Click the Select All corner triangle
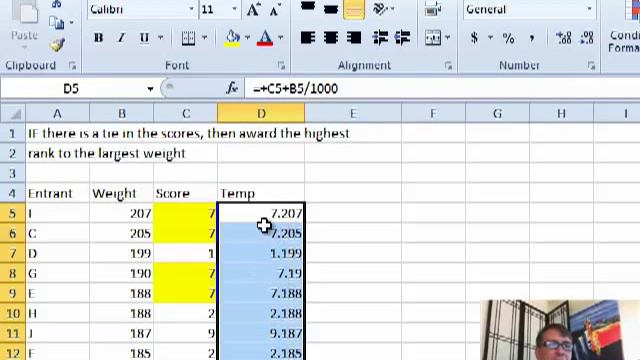The image size is (640, 360). point(13,113)
